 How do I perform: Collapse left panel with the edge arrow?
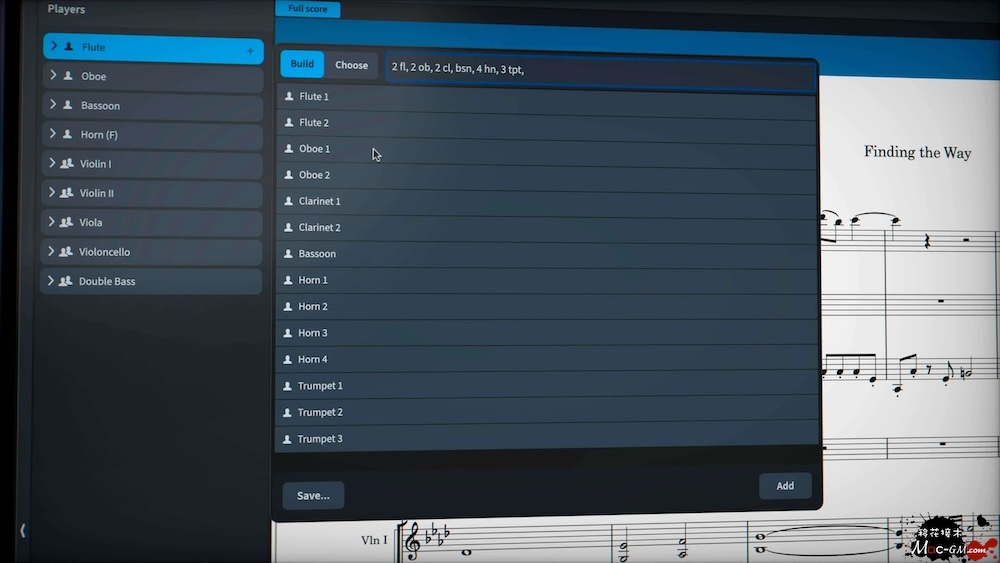coord(23,530)
